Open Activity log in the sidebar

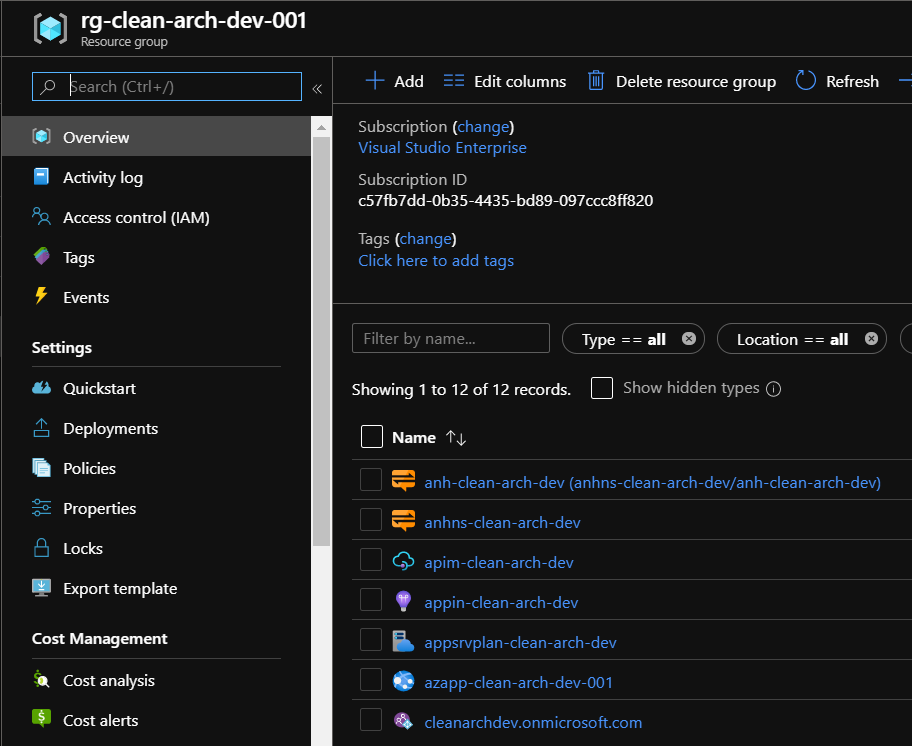click(156, 177)
